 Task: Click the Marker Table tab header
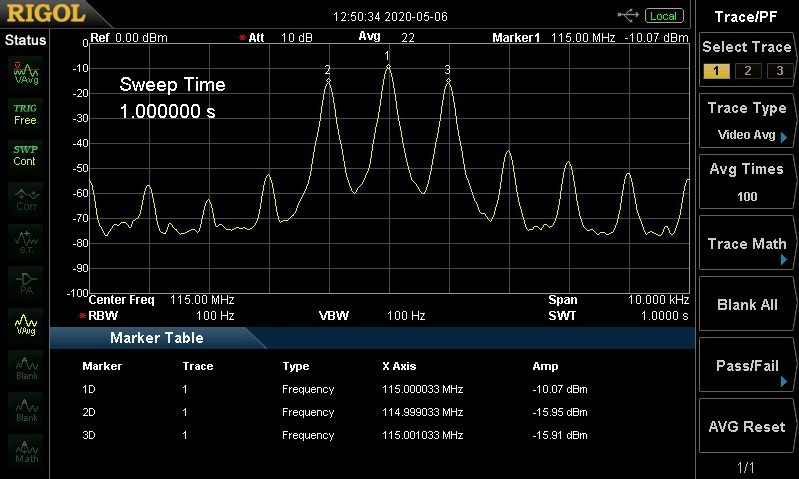pos(157,338)
